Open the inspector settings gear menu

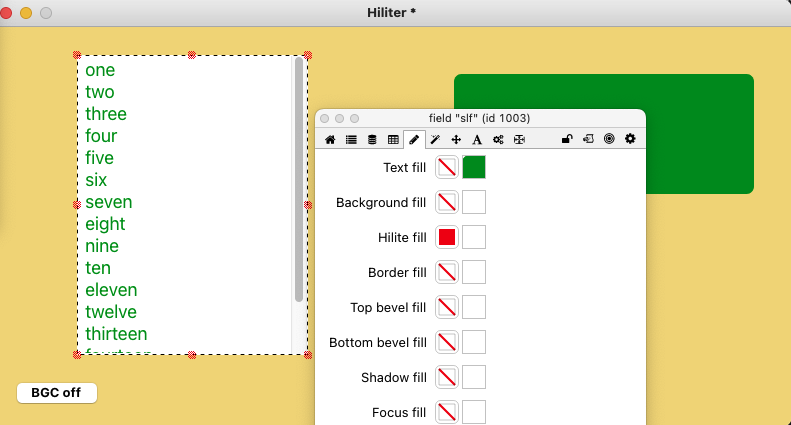[630, 140]
